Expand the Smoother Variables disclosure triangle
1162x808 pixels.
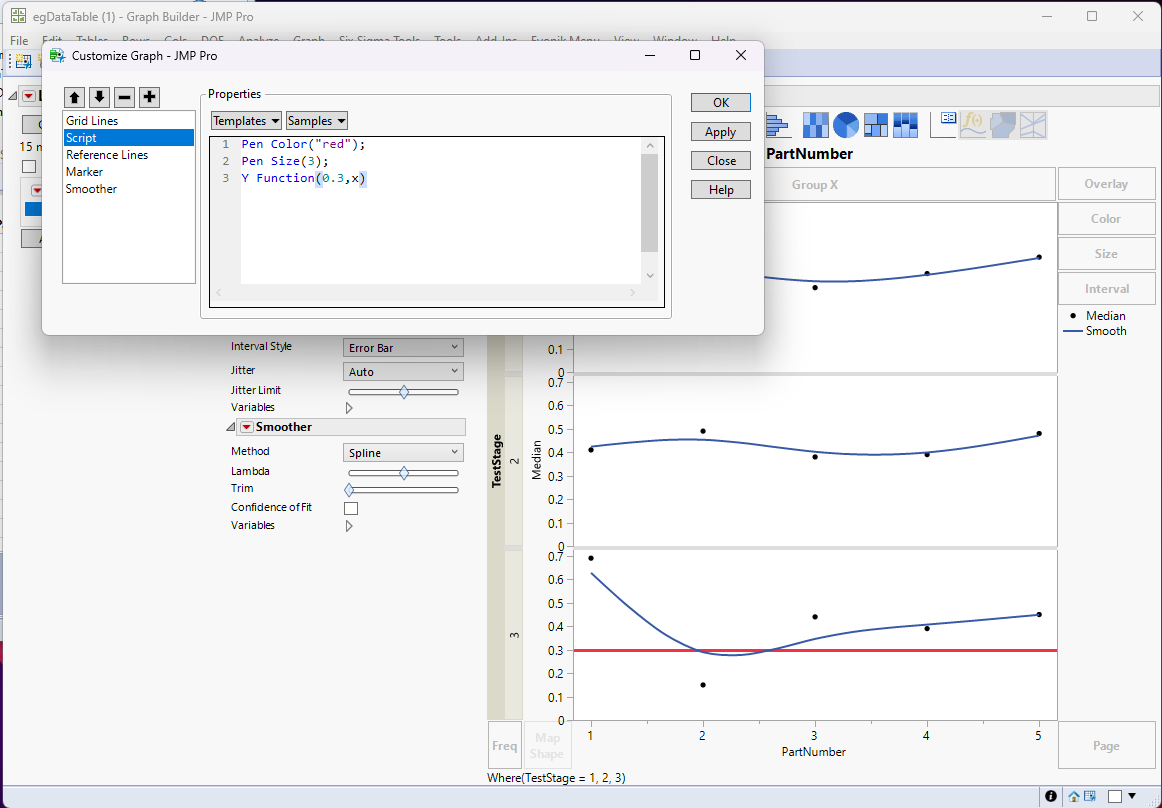[x=349, y=525]
